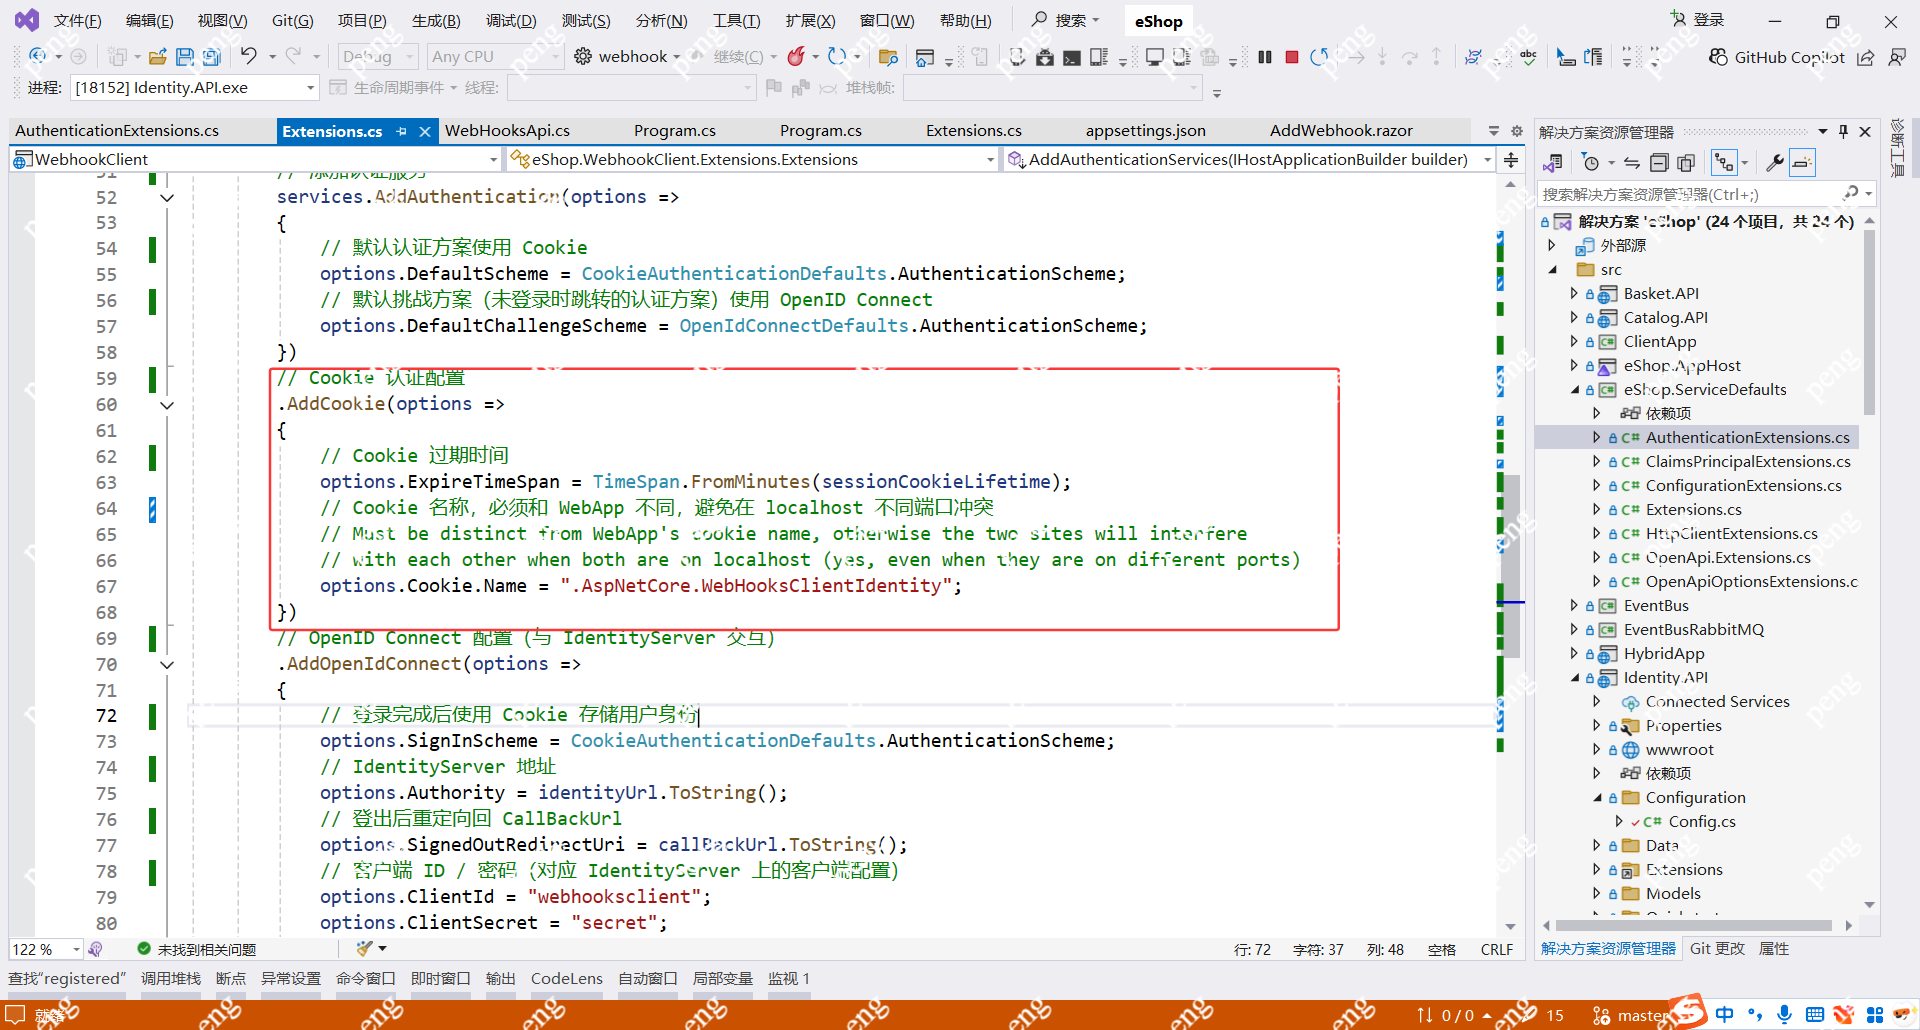Split the editor window with the split icon
Image resolution: width=1920 pixels, height=1030 pixels.
(1511, 160)
